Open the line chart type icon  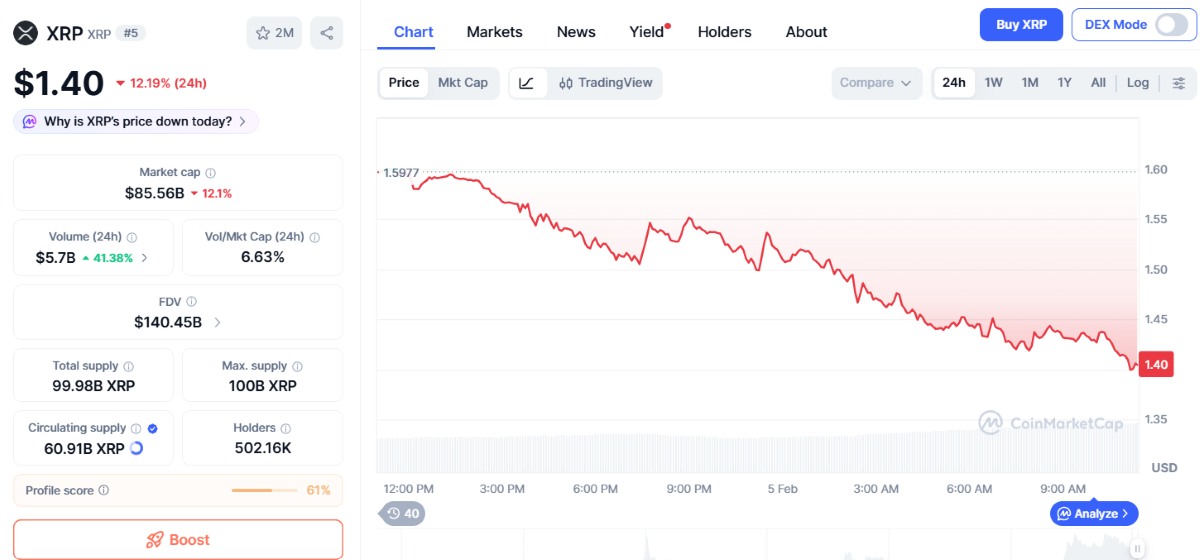527,83
